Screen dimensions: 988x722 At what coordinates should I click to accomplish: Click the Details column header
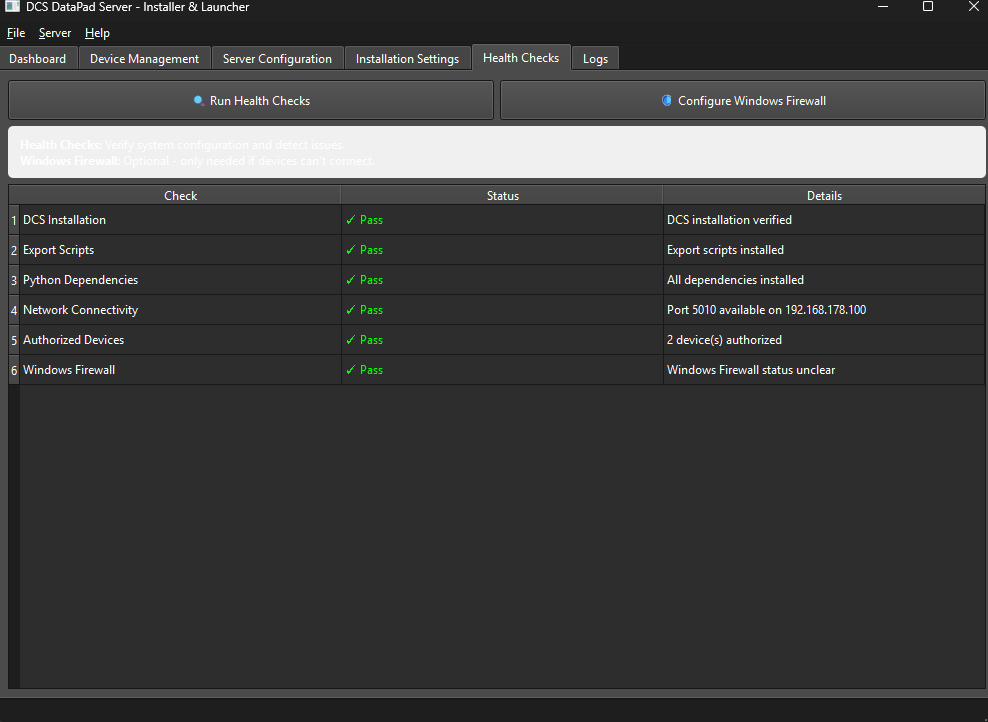(x=824, y=196)
